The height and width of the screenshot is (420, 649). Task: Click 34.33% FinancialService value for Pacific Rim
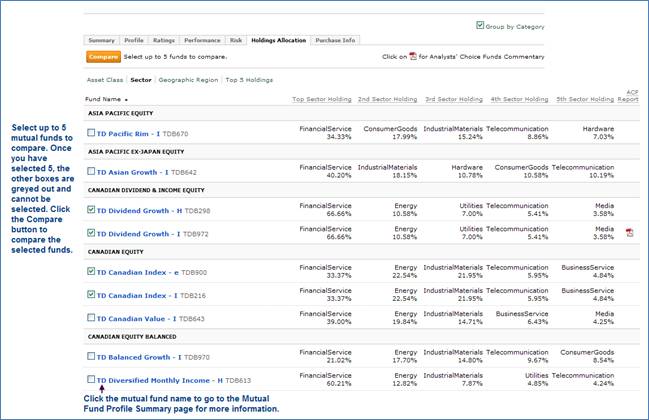pyautogui.click(x=325, y=132)
